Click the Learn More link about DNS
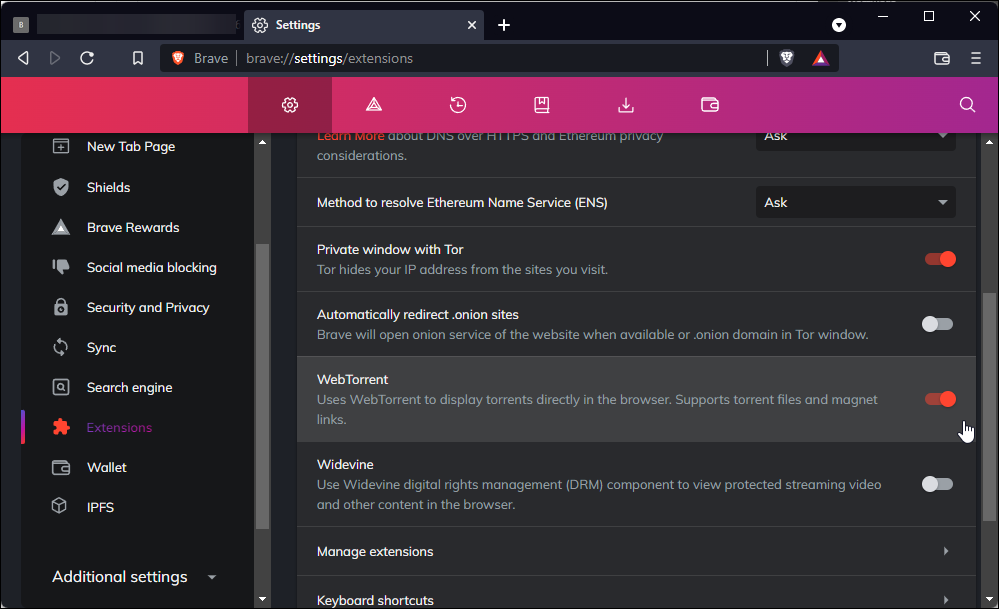The image size is (999, 609). click(x=344, y=135)
